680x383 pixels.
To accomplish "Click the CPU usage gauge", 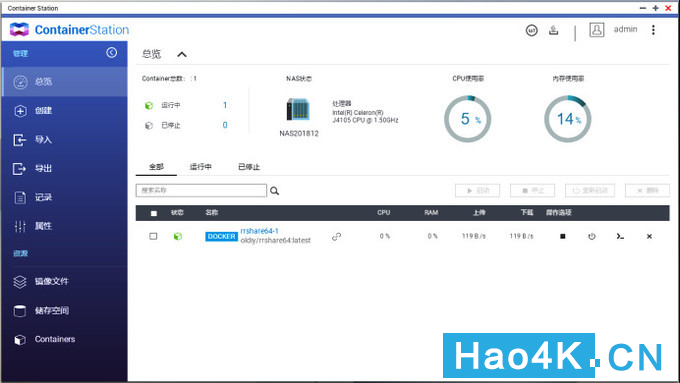I will pos(468,119).
